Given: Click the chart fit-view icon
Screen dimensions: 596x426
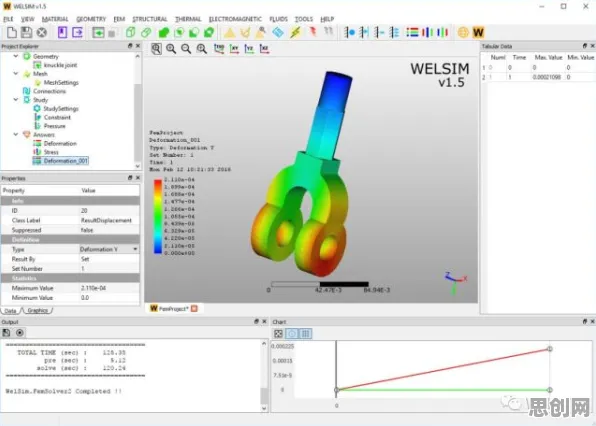Looking at the screenshot, I should pos(278,334).
